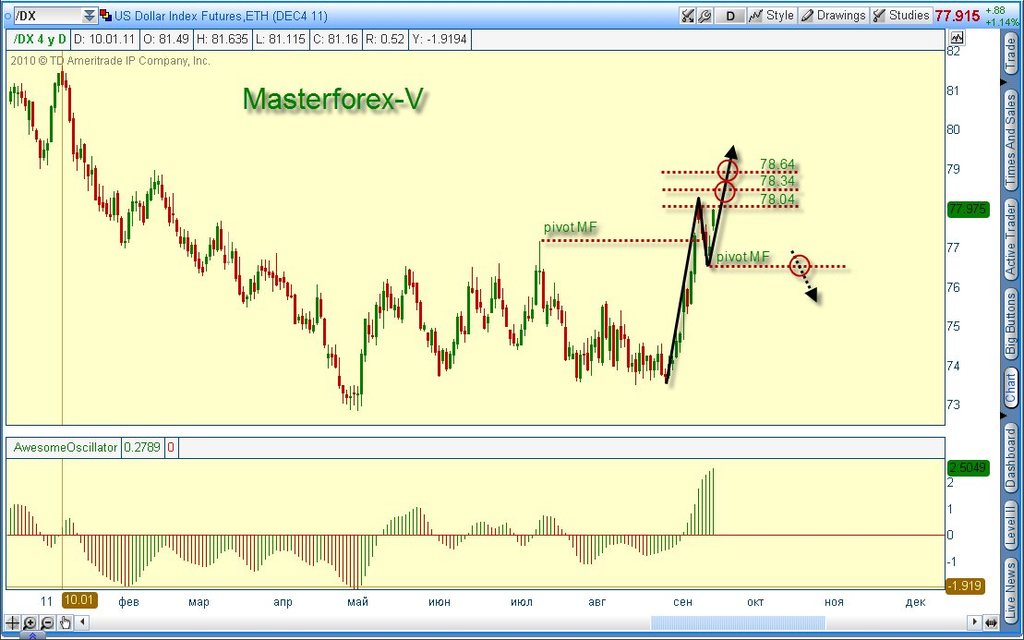
Task: Click the zoom in magnifier icon
Action: coord(30,622)
